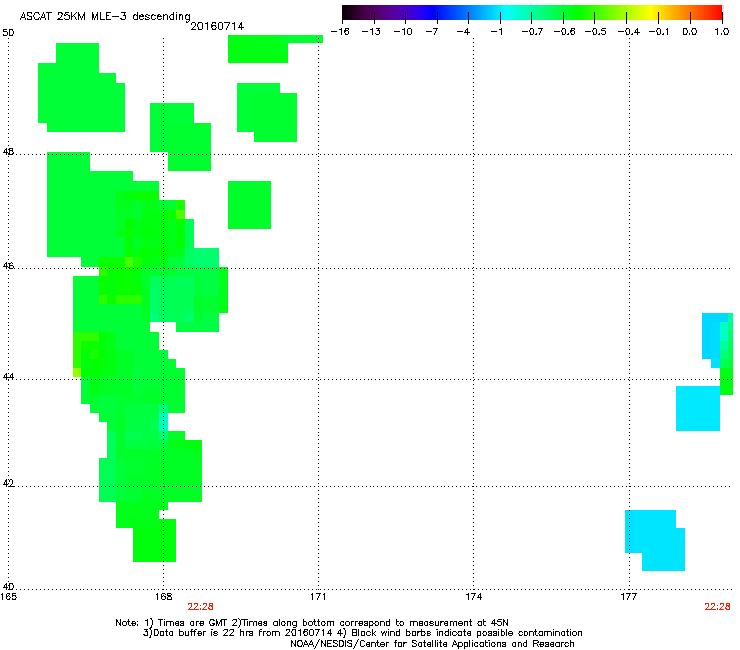The width and height of the screenshot is (740, 650).
Task: Click colorbar label -0.5
Action: pos(595,32)
